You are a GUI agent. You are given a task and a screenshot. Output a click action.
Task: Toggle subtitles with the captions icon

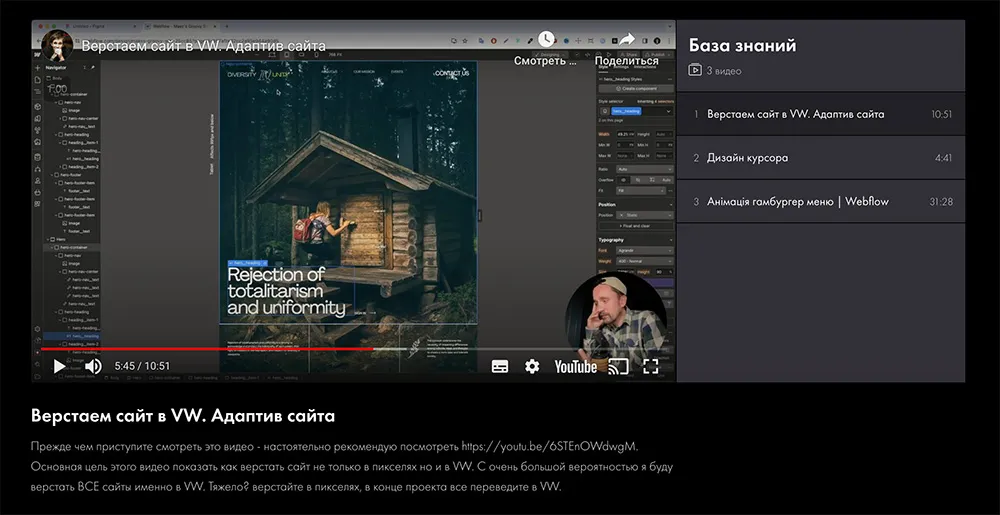(x=500, y=366)
